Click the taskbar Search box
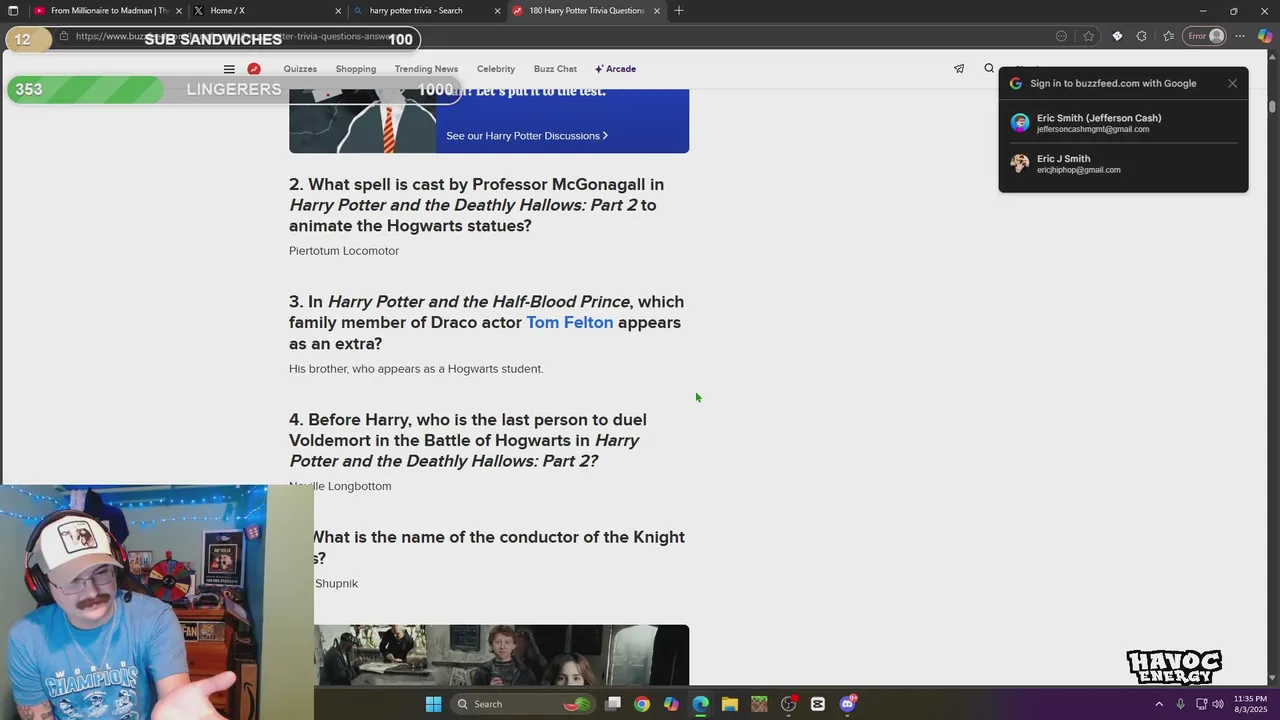This screenshot has width=1280, height=720. point(522,704)
